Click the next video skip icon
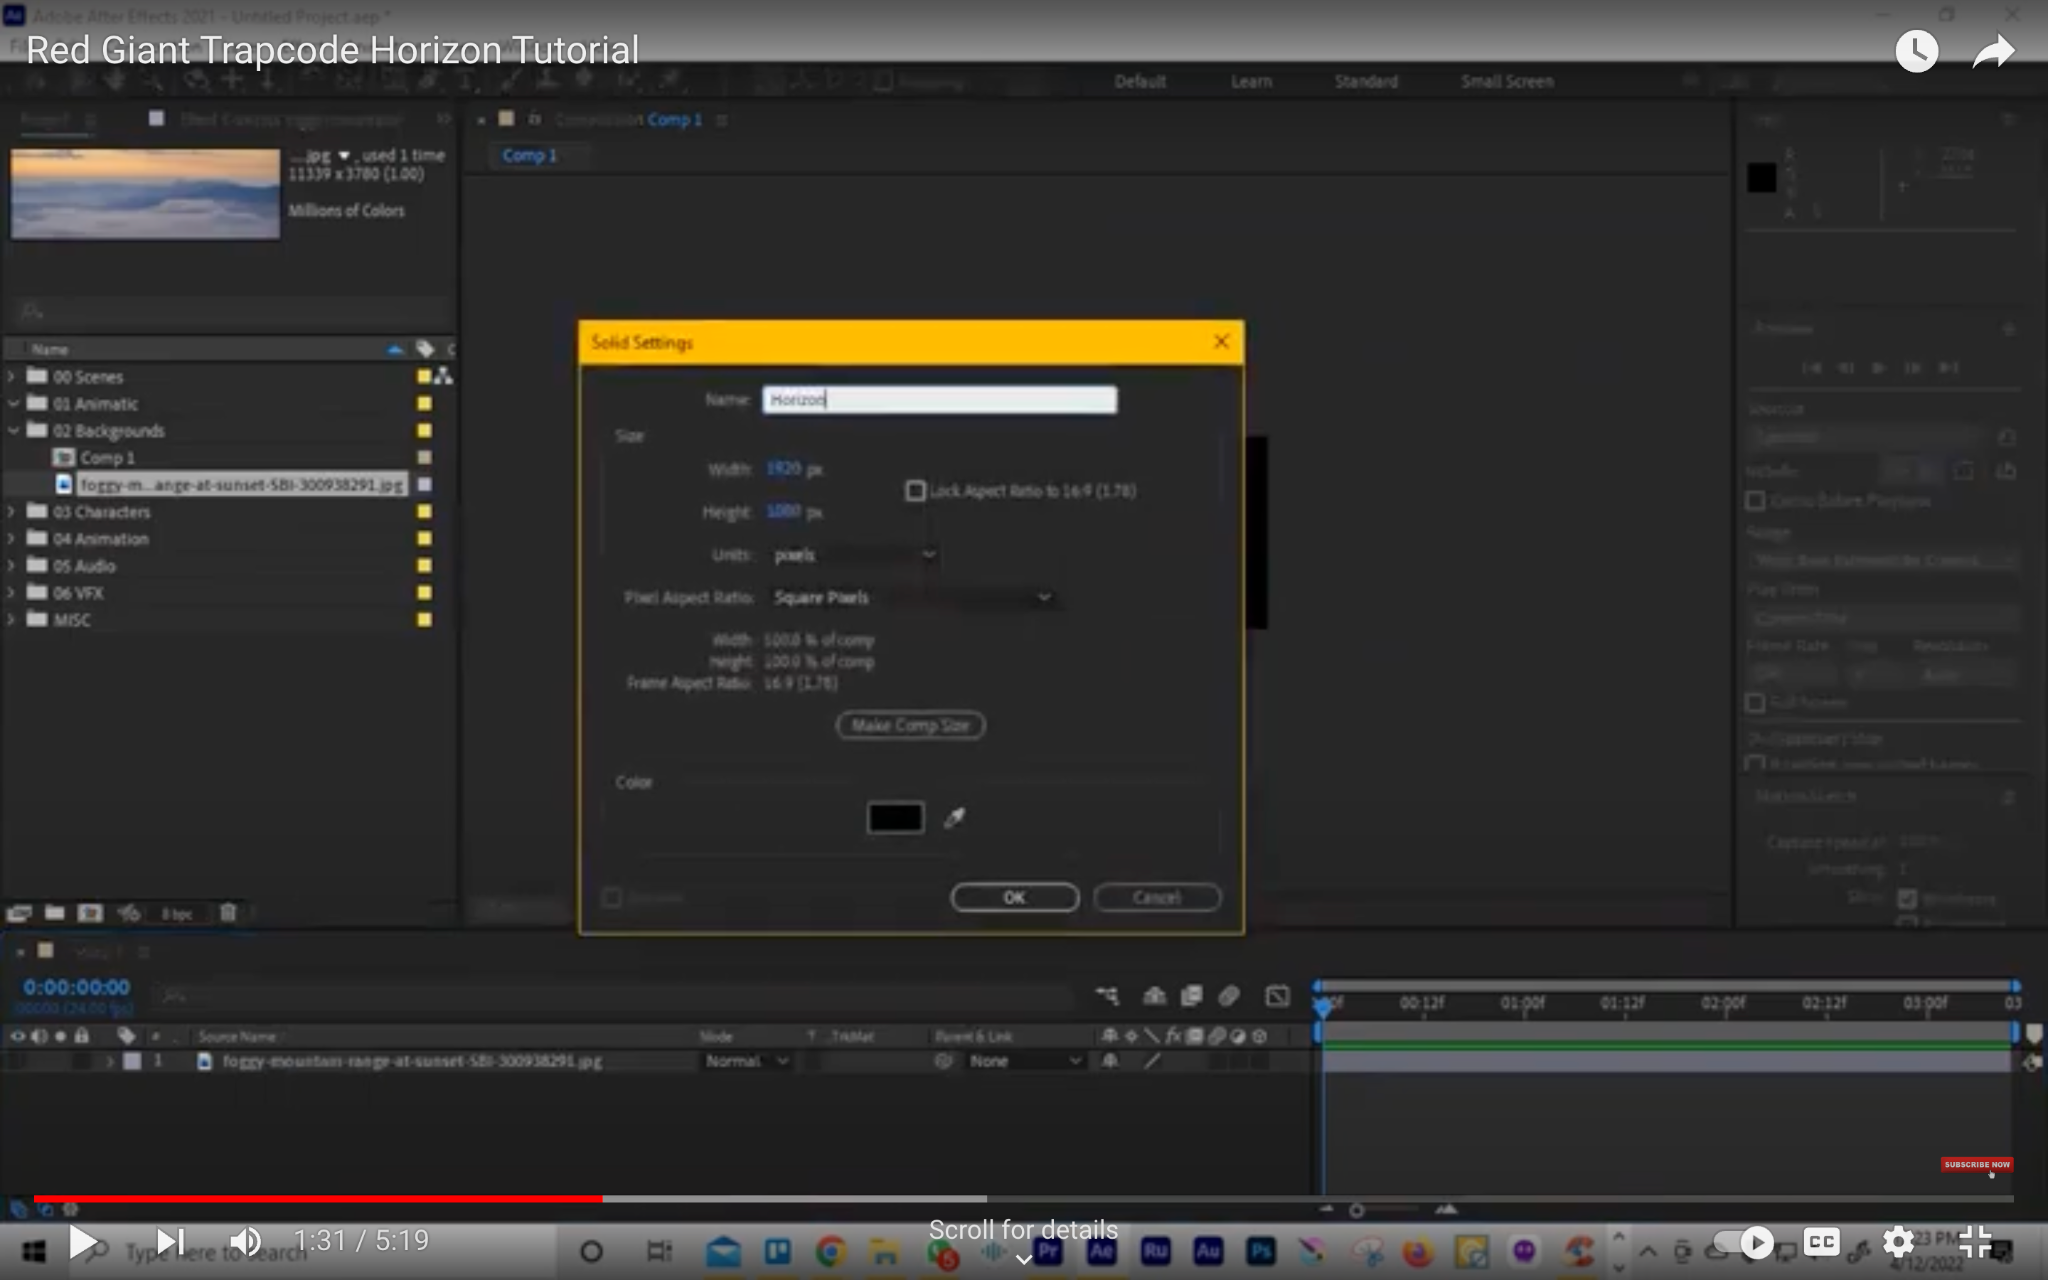This screenshot has width=2048, height=1280. [171, 1242]
